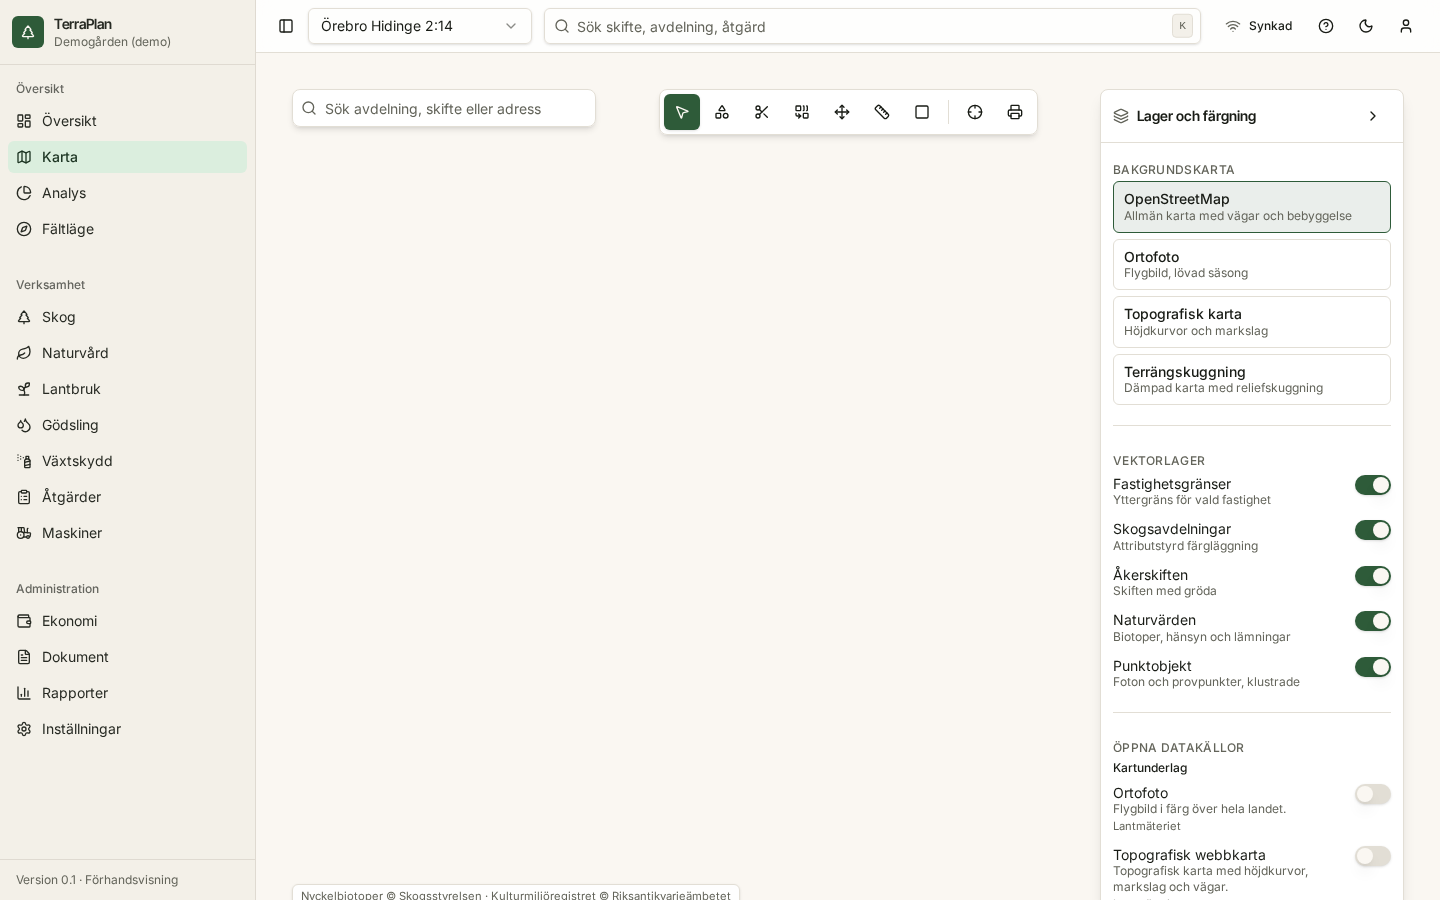Viewport: 1440px width, 900px height.
Task: Click the map search avdelning or adress field
Action: click(444, 108)
